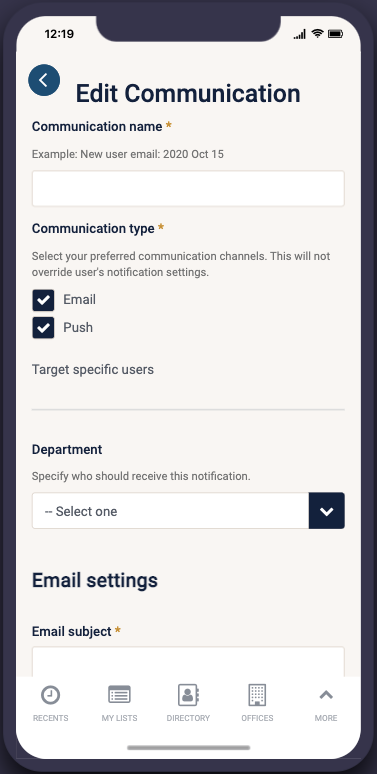Focus the Communication name input field

[188, 189]
